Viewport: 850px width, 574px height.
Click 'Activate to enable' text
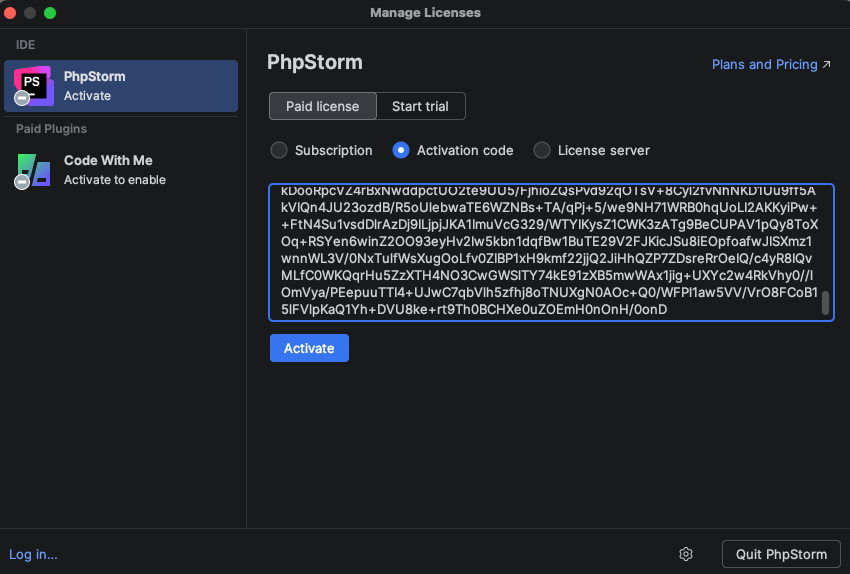115,180
